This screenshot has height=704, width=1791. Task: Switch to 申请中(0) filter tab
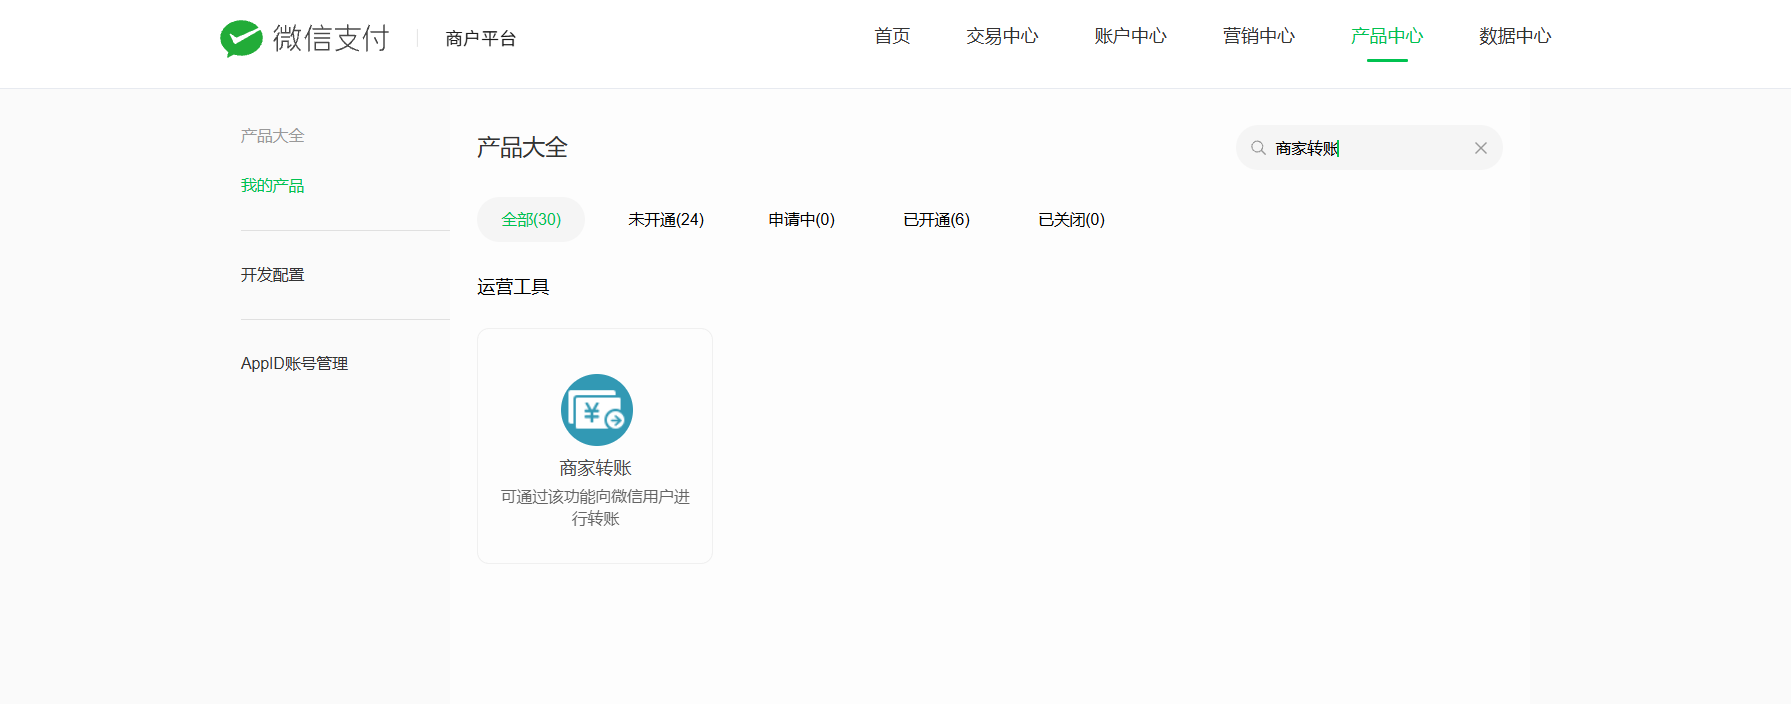tap(801, 219)
